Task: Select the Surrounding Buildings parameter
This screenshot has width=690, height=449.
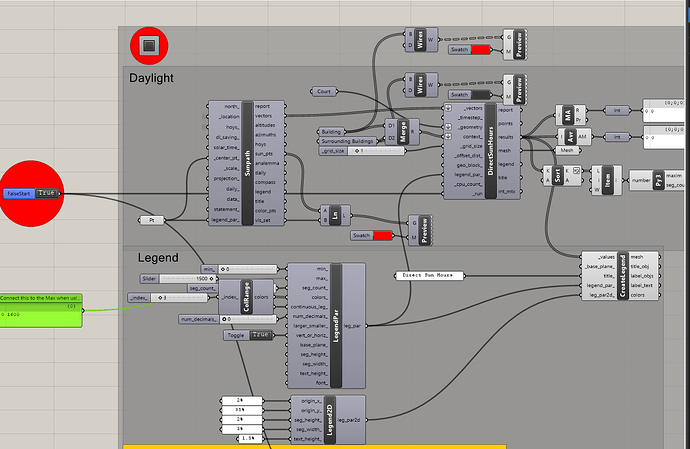Action: (347, 141)
